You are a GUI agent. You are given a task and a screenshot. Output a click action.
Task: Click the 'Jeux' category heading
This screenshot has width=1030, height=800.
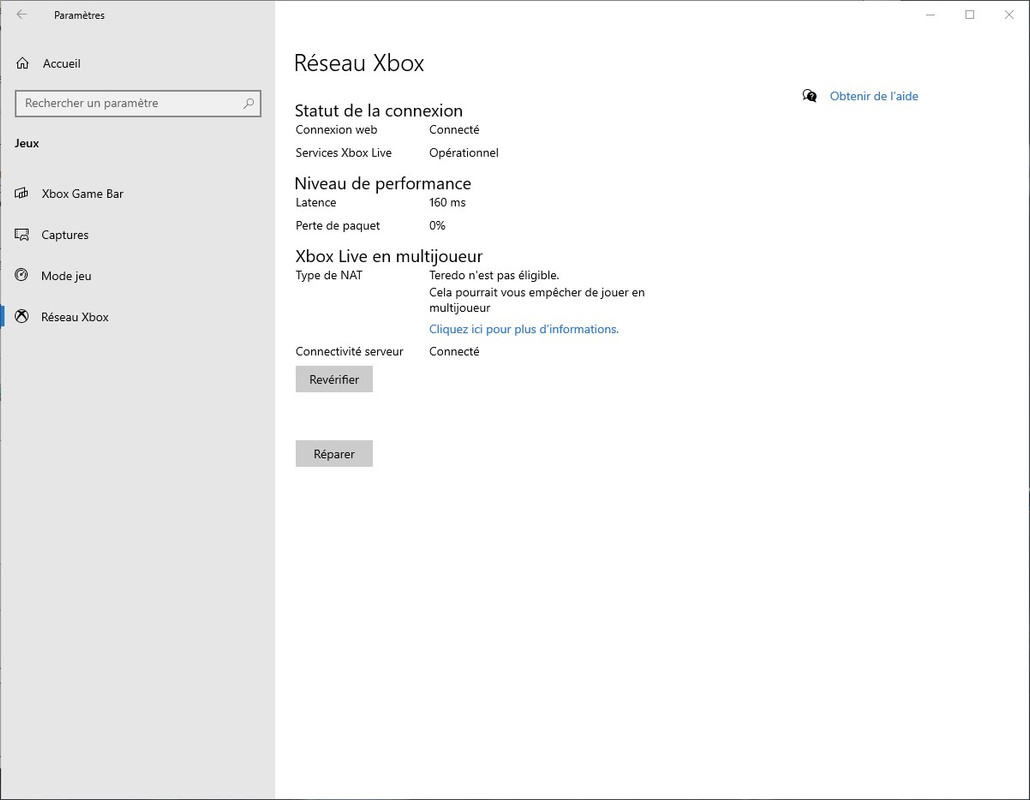pyautogui.click(x=27, y=143)
